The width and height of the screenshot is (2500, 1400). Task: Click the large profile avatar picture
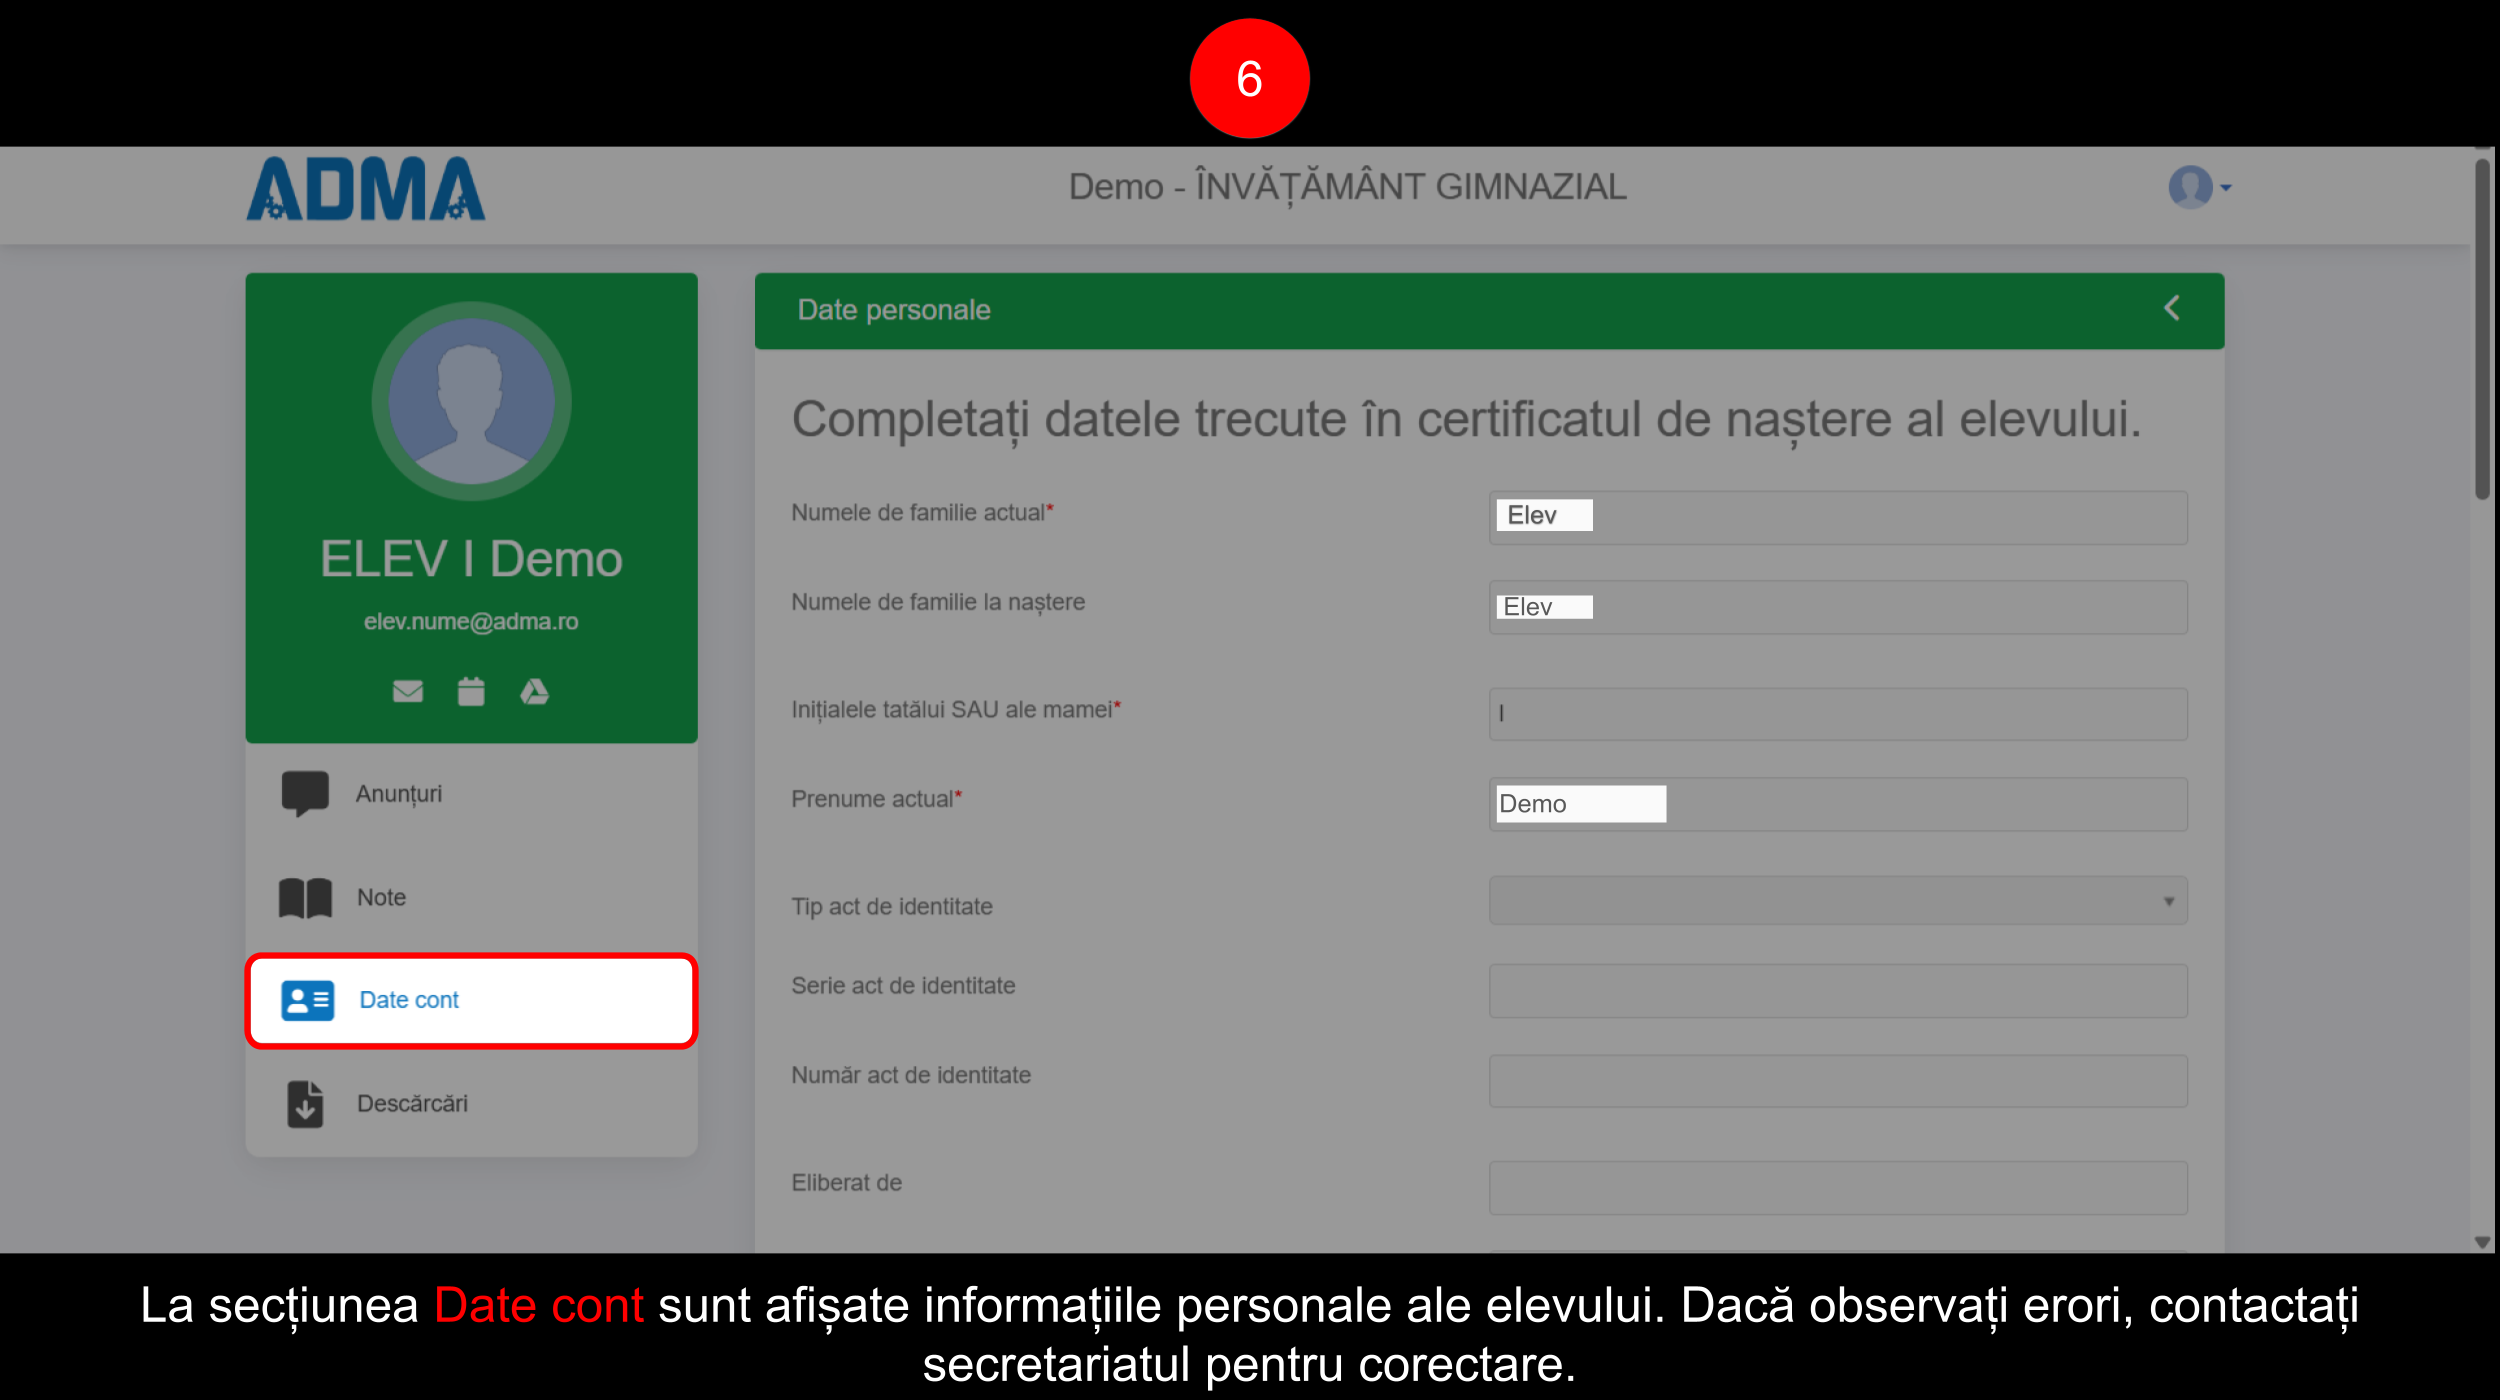[471, 402]
